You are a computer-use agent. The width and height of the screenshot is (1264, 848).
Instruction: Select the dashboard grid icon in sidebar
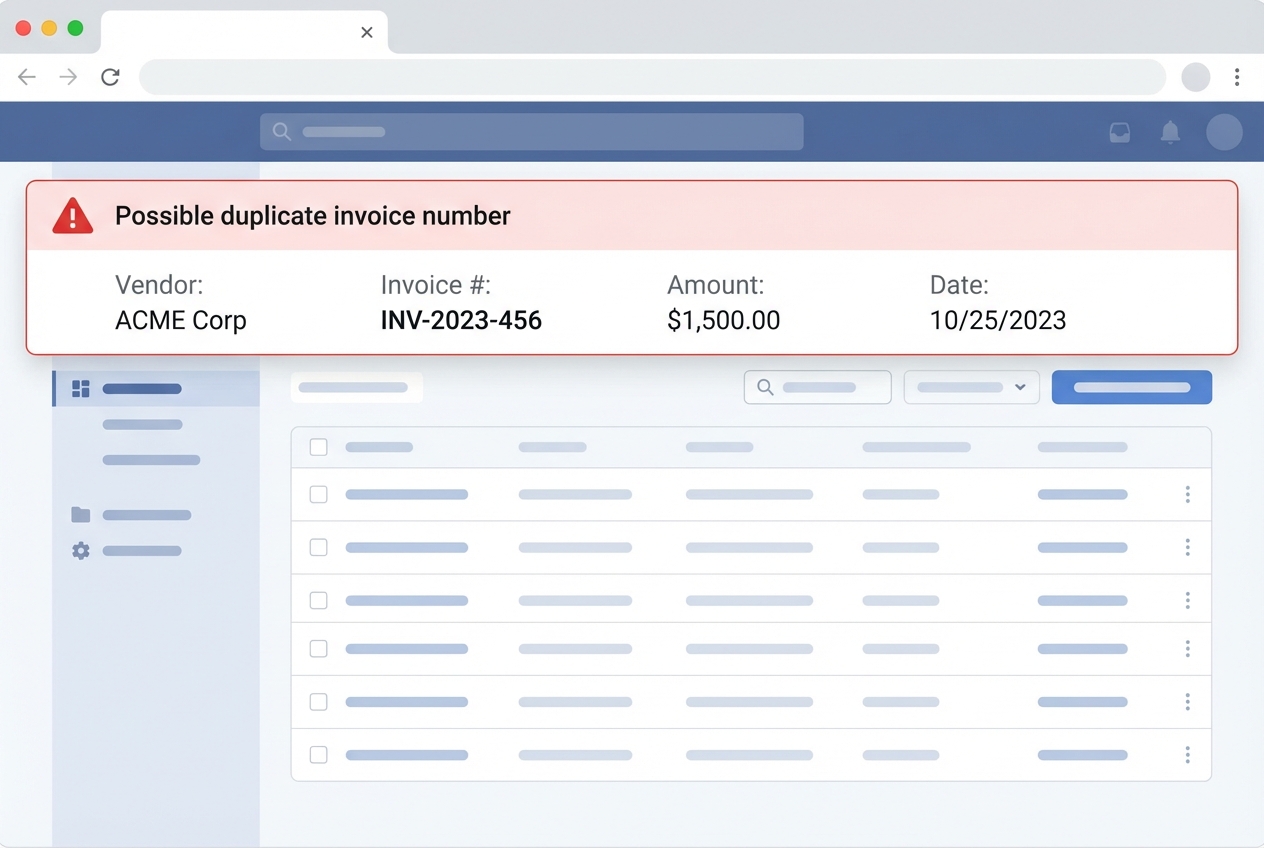pyautogui.click(x=79, y=388)
